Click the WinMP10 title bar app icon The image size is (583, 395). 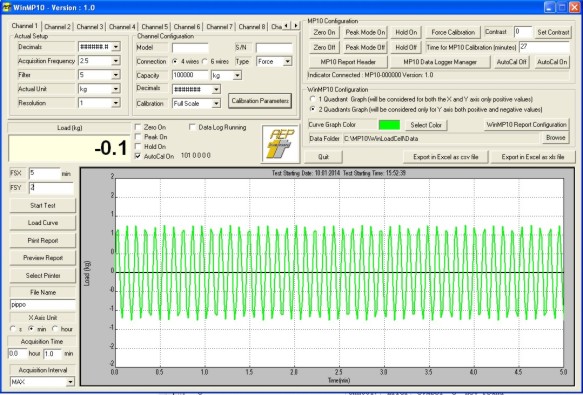[x=7, y=7]
